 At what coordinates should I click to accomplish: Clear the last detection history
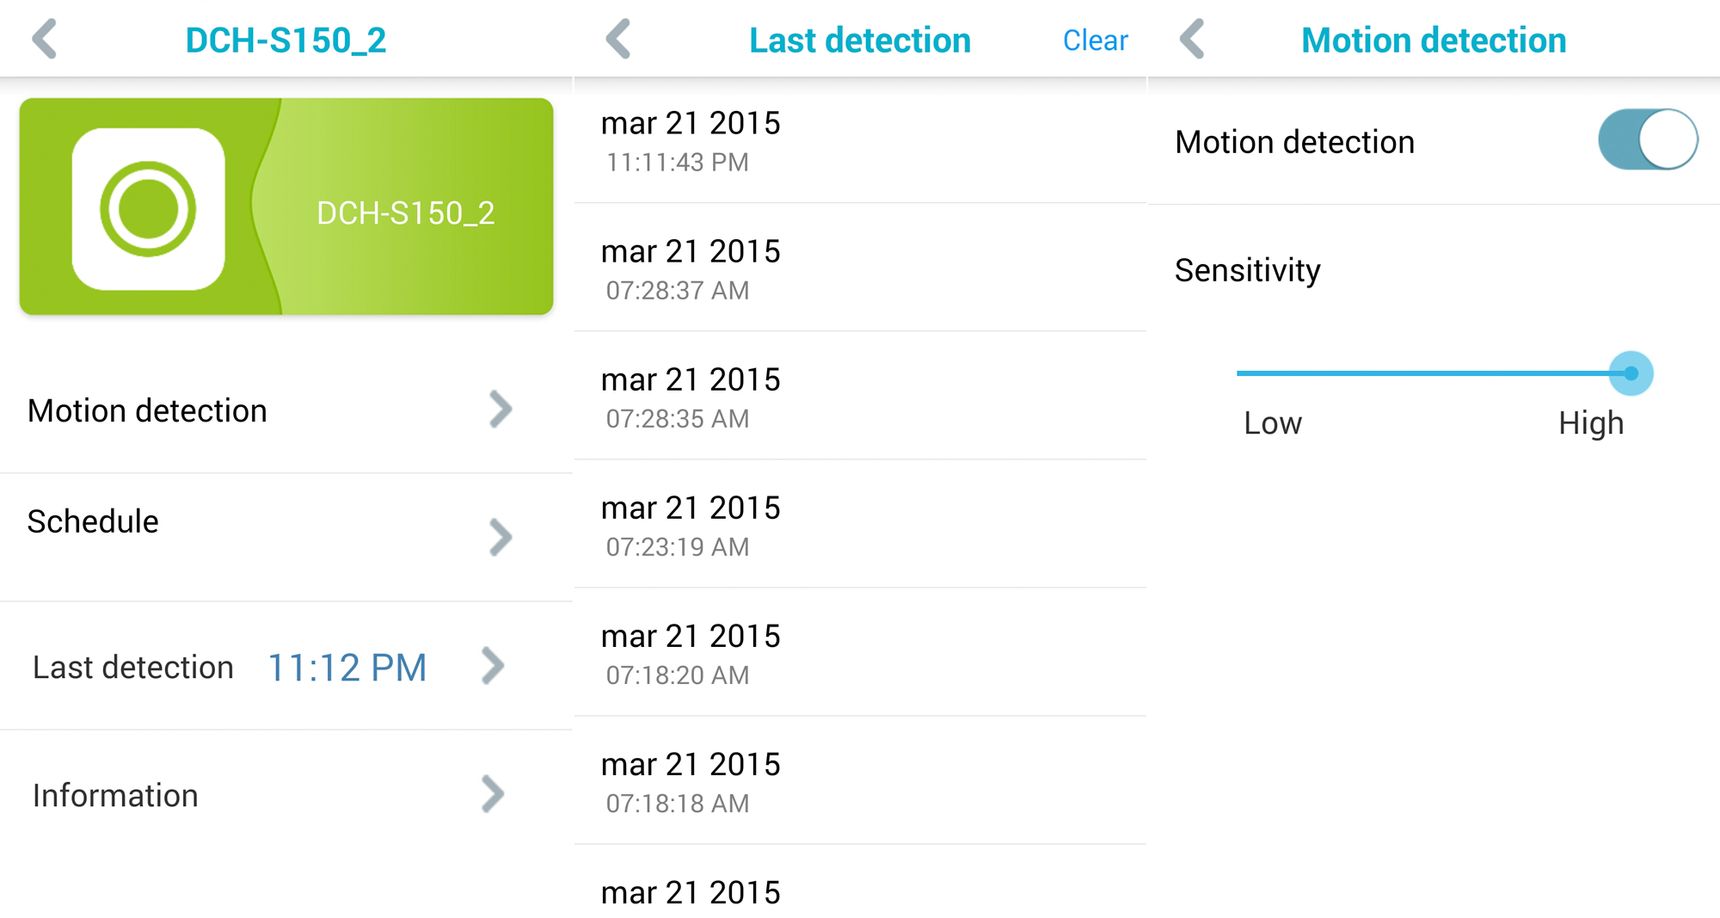tap(1095, 41)
